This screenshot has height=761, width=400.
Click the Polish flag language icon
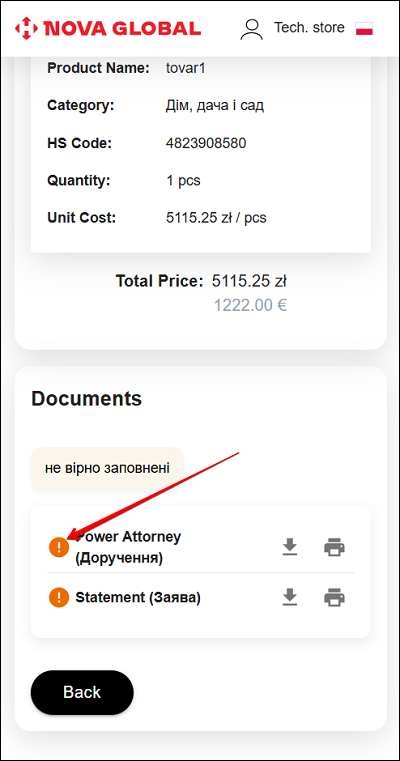pyautogui.click(x=364, y=28)
